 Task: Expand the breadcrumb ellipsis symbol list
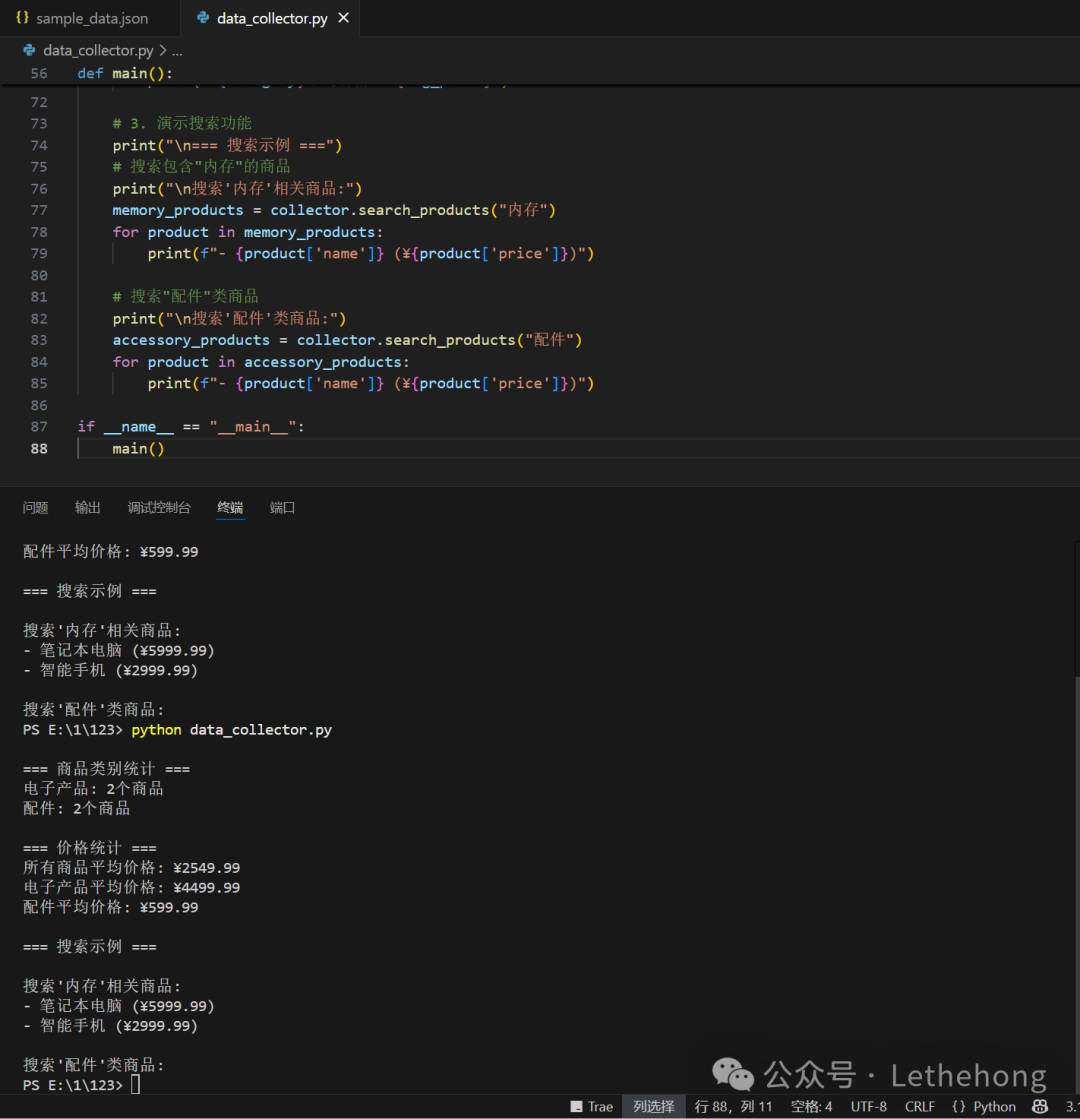click(177, 50)
